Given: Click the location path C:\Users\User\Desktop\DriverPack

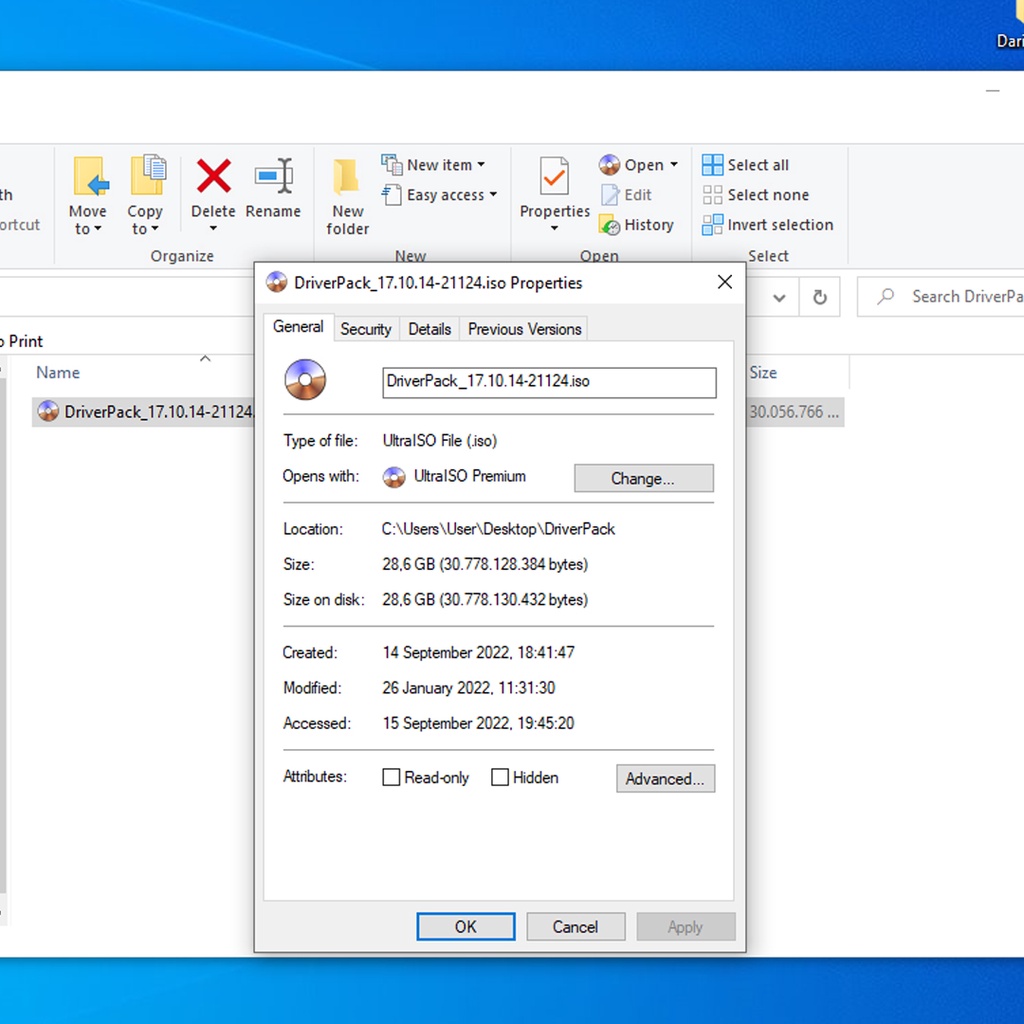Looking at the screenshot, I should click(x=498, y=529).
